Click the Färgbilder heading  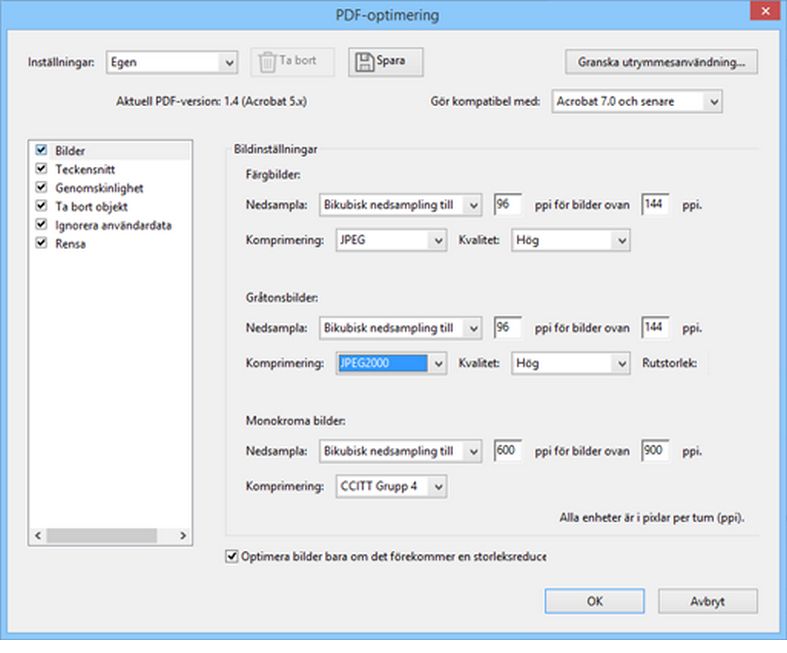[x=273, y=175]
